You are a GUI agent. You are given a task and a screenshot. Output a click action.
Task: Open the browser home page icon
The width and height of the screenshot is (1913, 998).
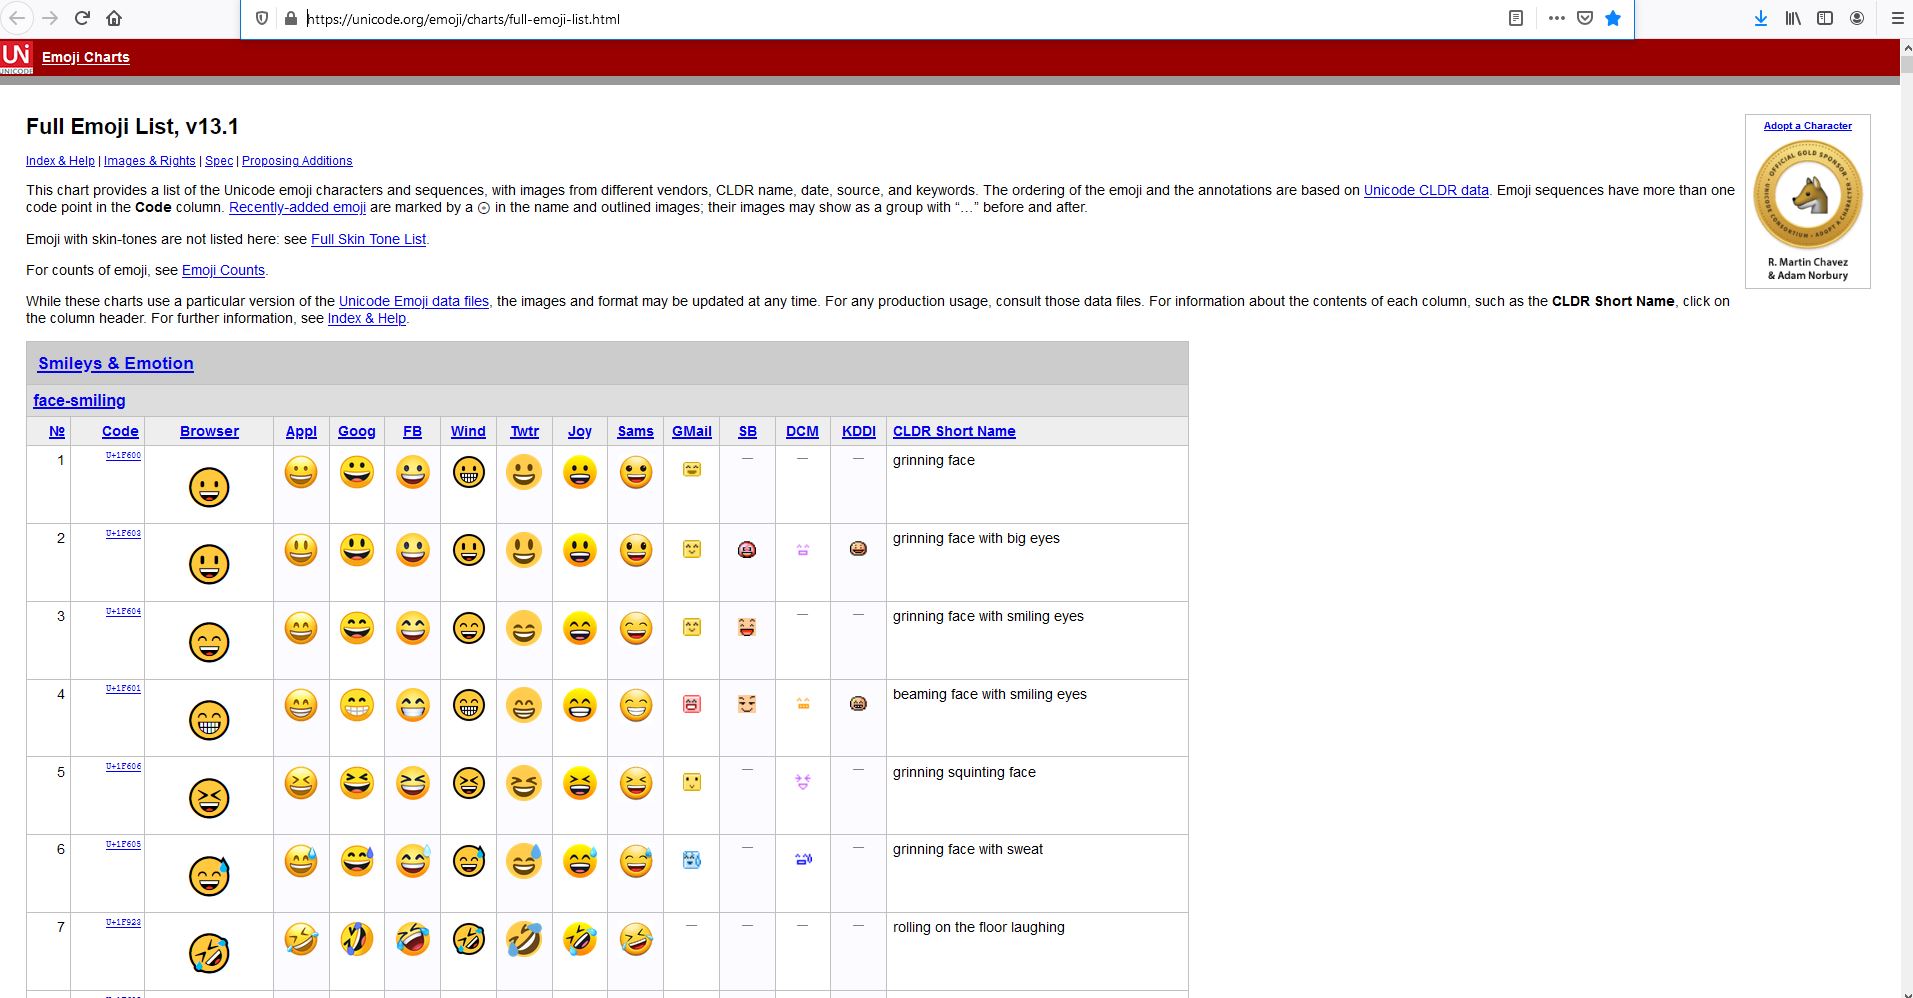click(114, 18)
